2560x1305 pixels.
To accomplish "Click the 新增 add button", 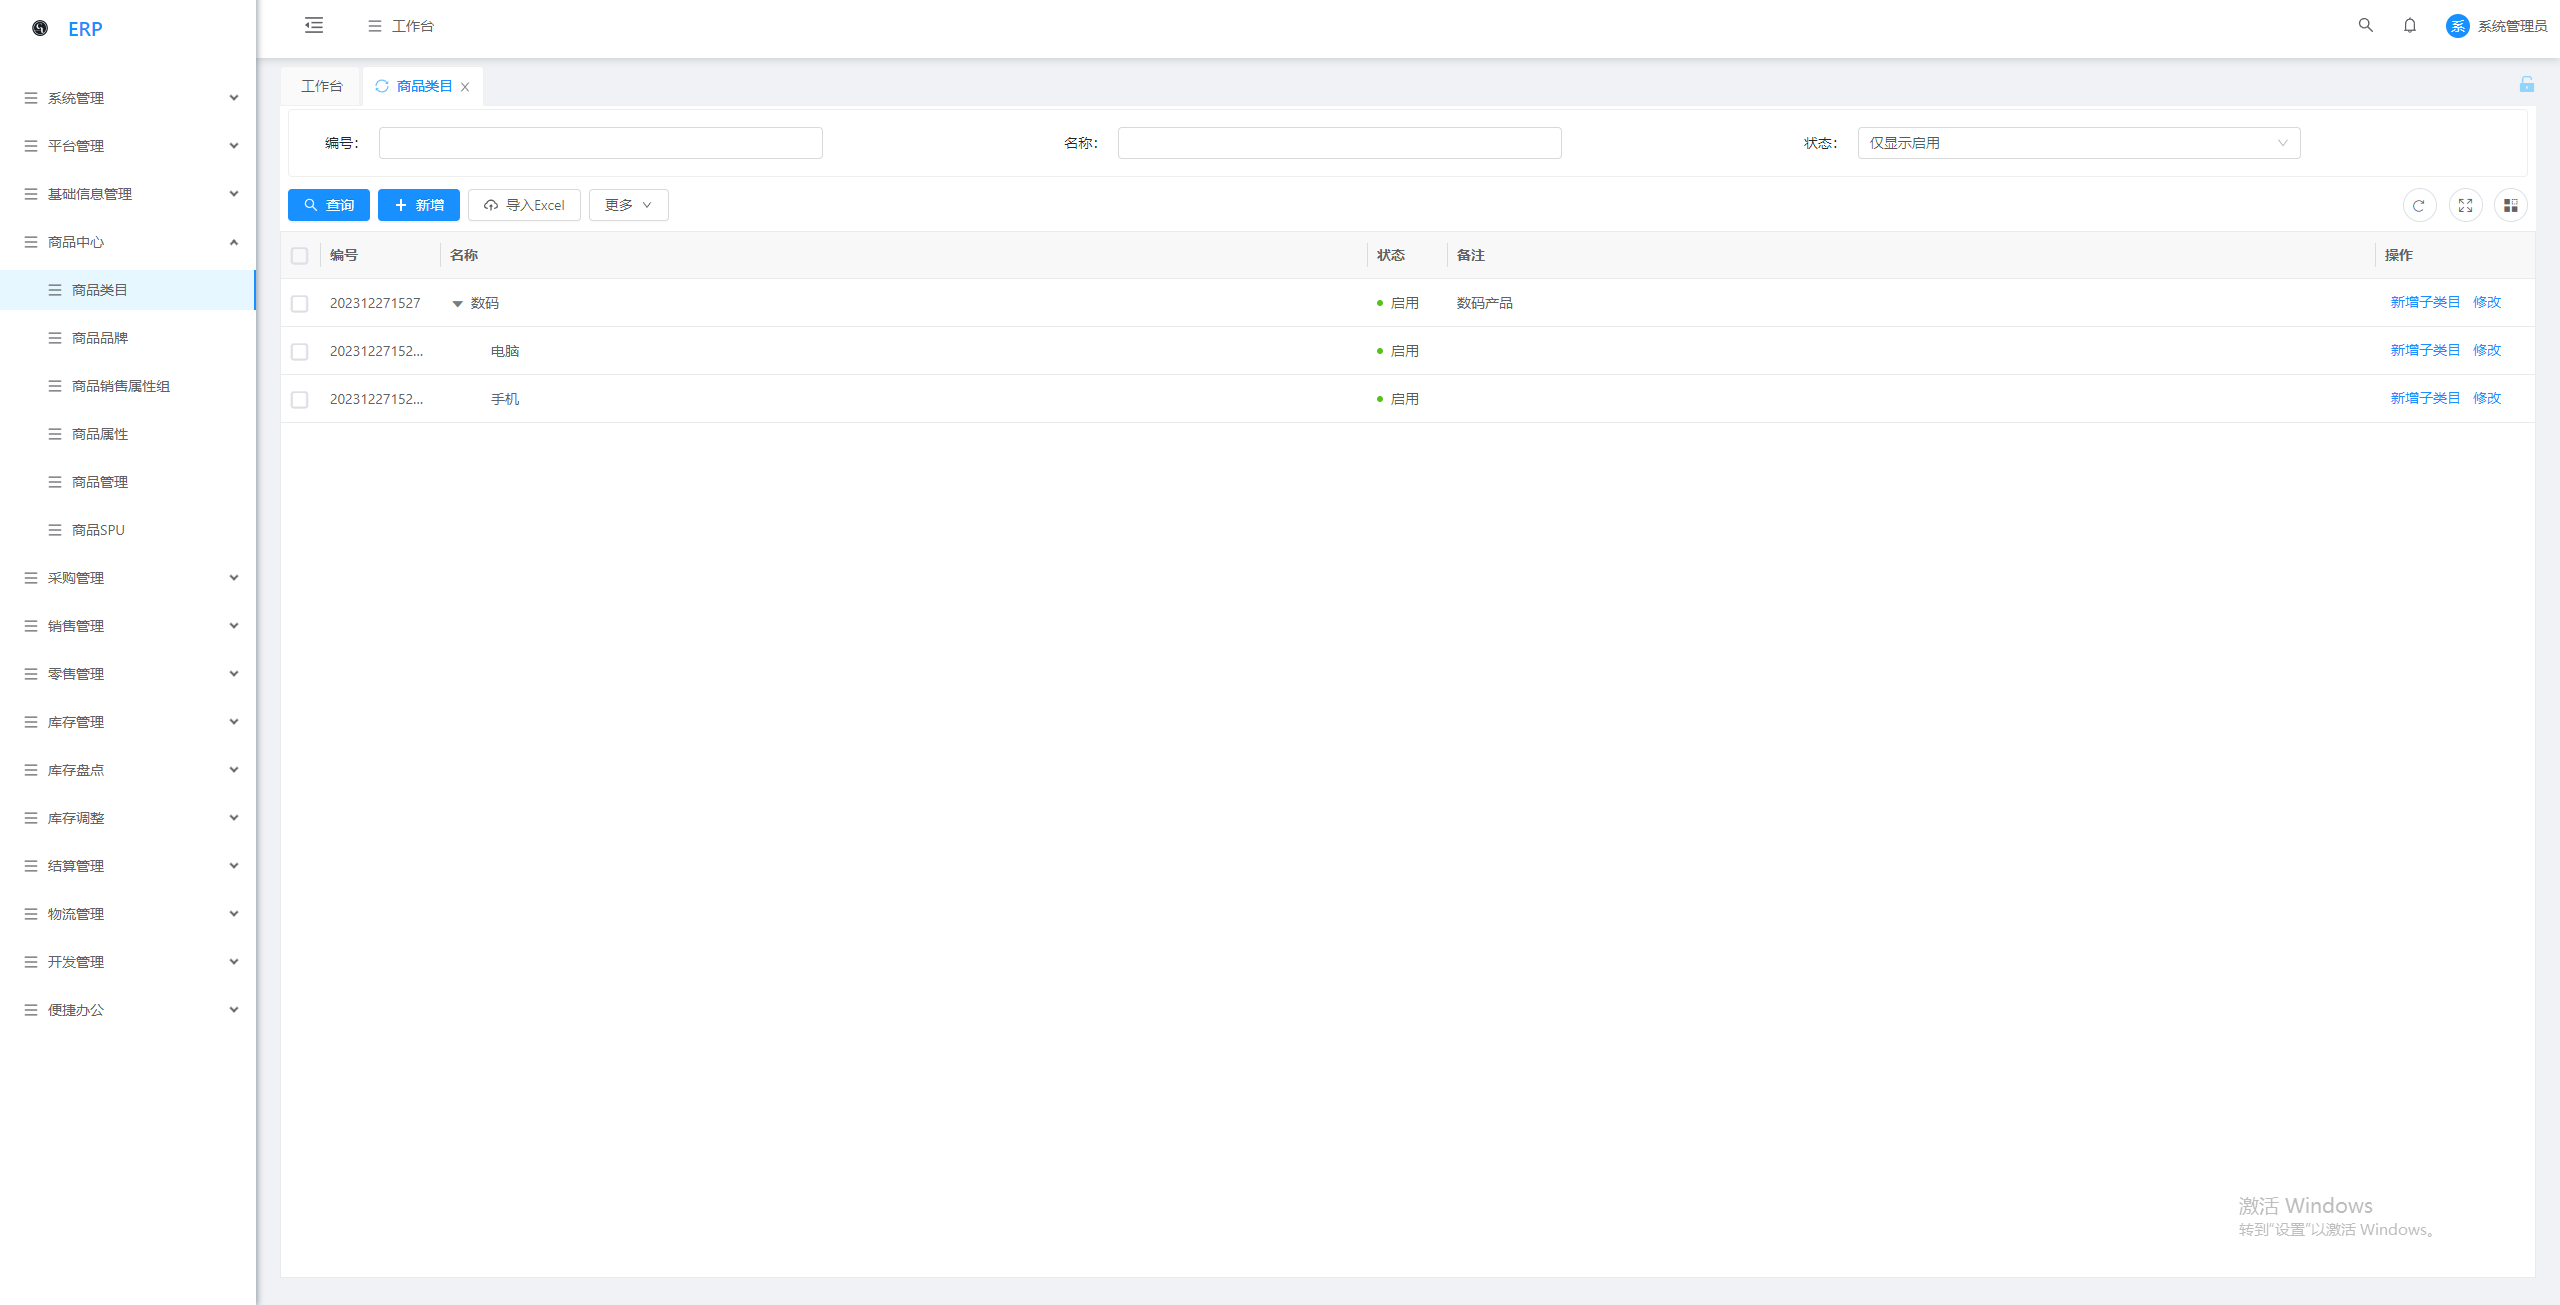I will tap(418, 205).
